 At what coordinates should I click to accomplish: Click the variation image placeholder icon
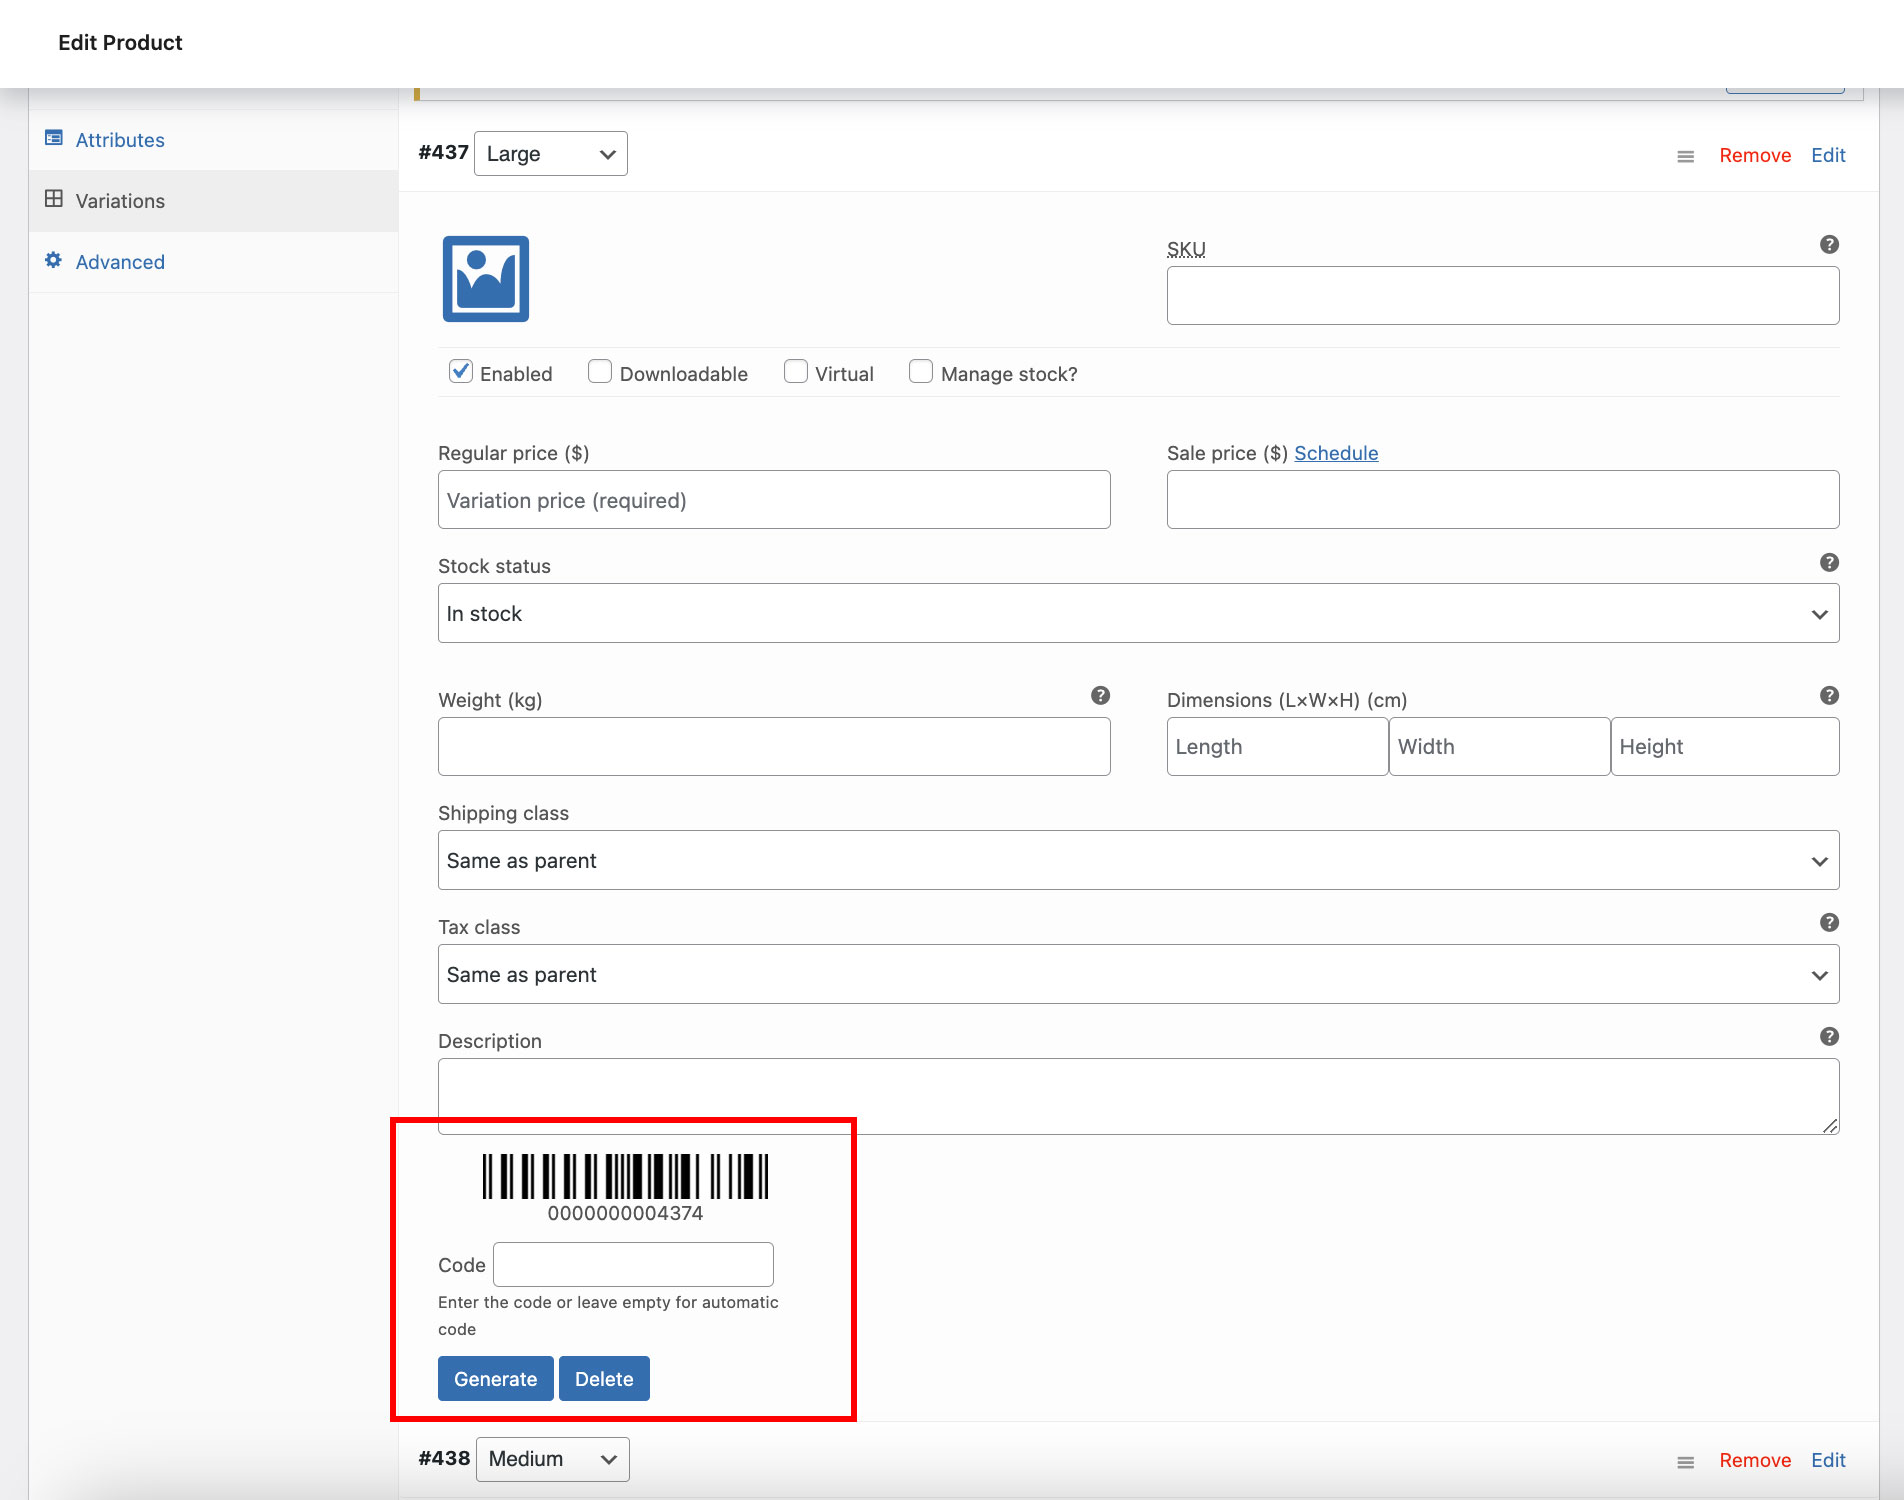(485, 279)
